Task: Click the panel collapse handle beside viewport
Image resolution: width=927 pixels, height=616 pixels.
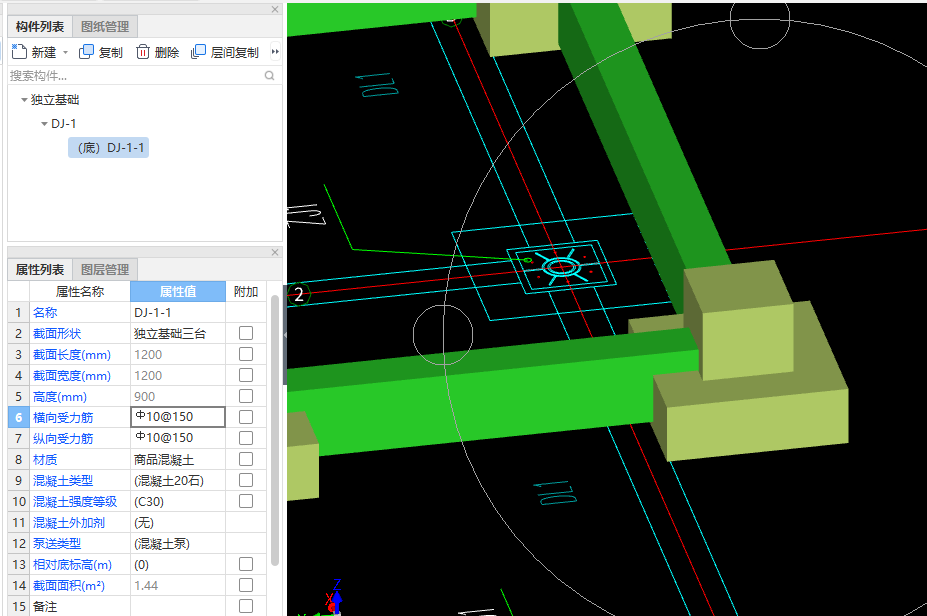Action: [x=285, y=335]
